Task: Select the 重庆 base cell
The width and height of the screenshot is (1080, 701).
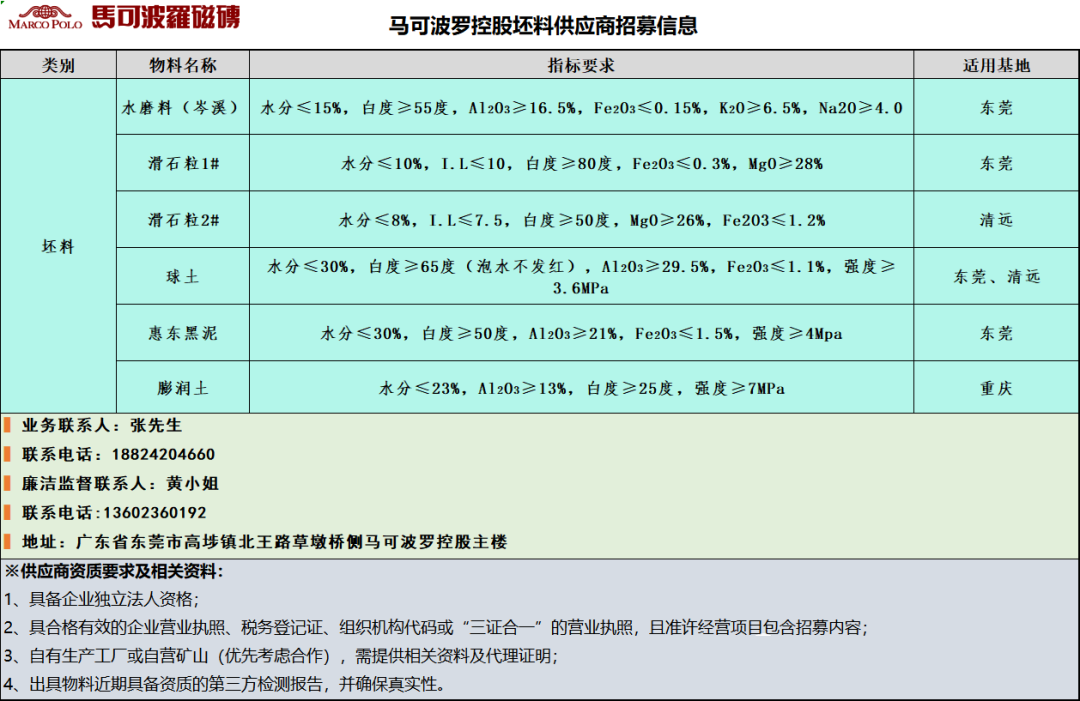Action: coord(996,388)
